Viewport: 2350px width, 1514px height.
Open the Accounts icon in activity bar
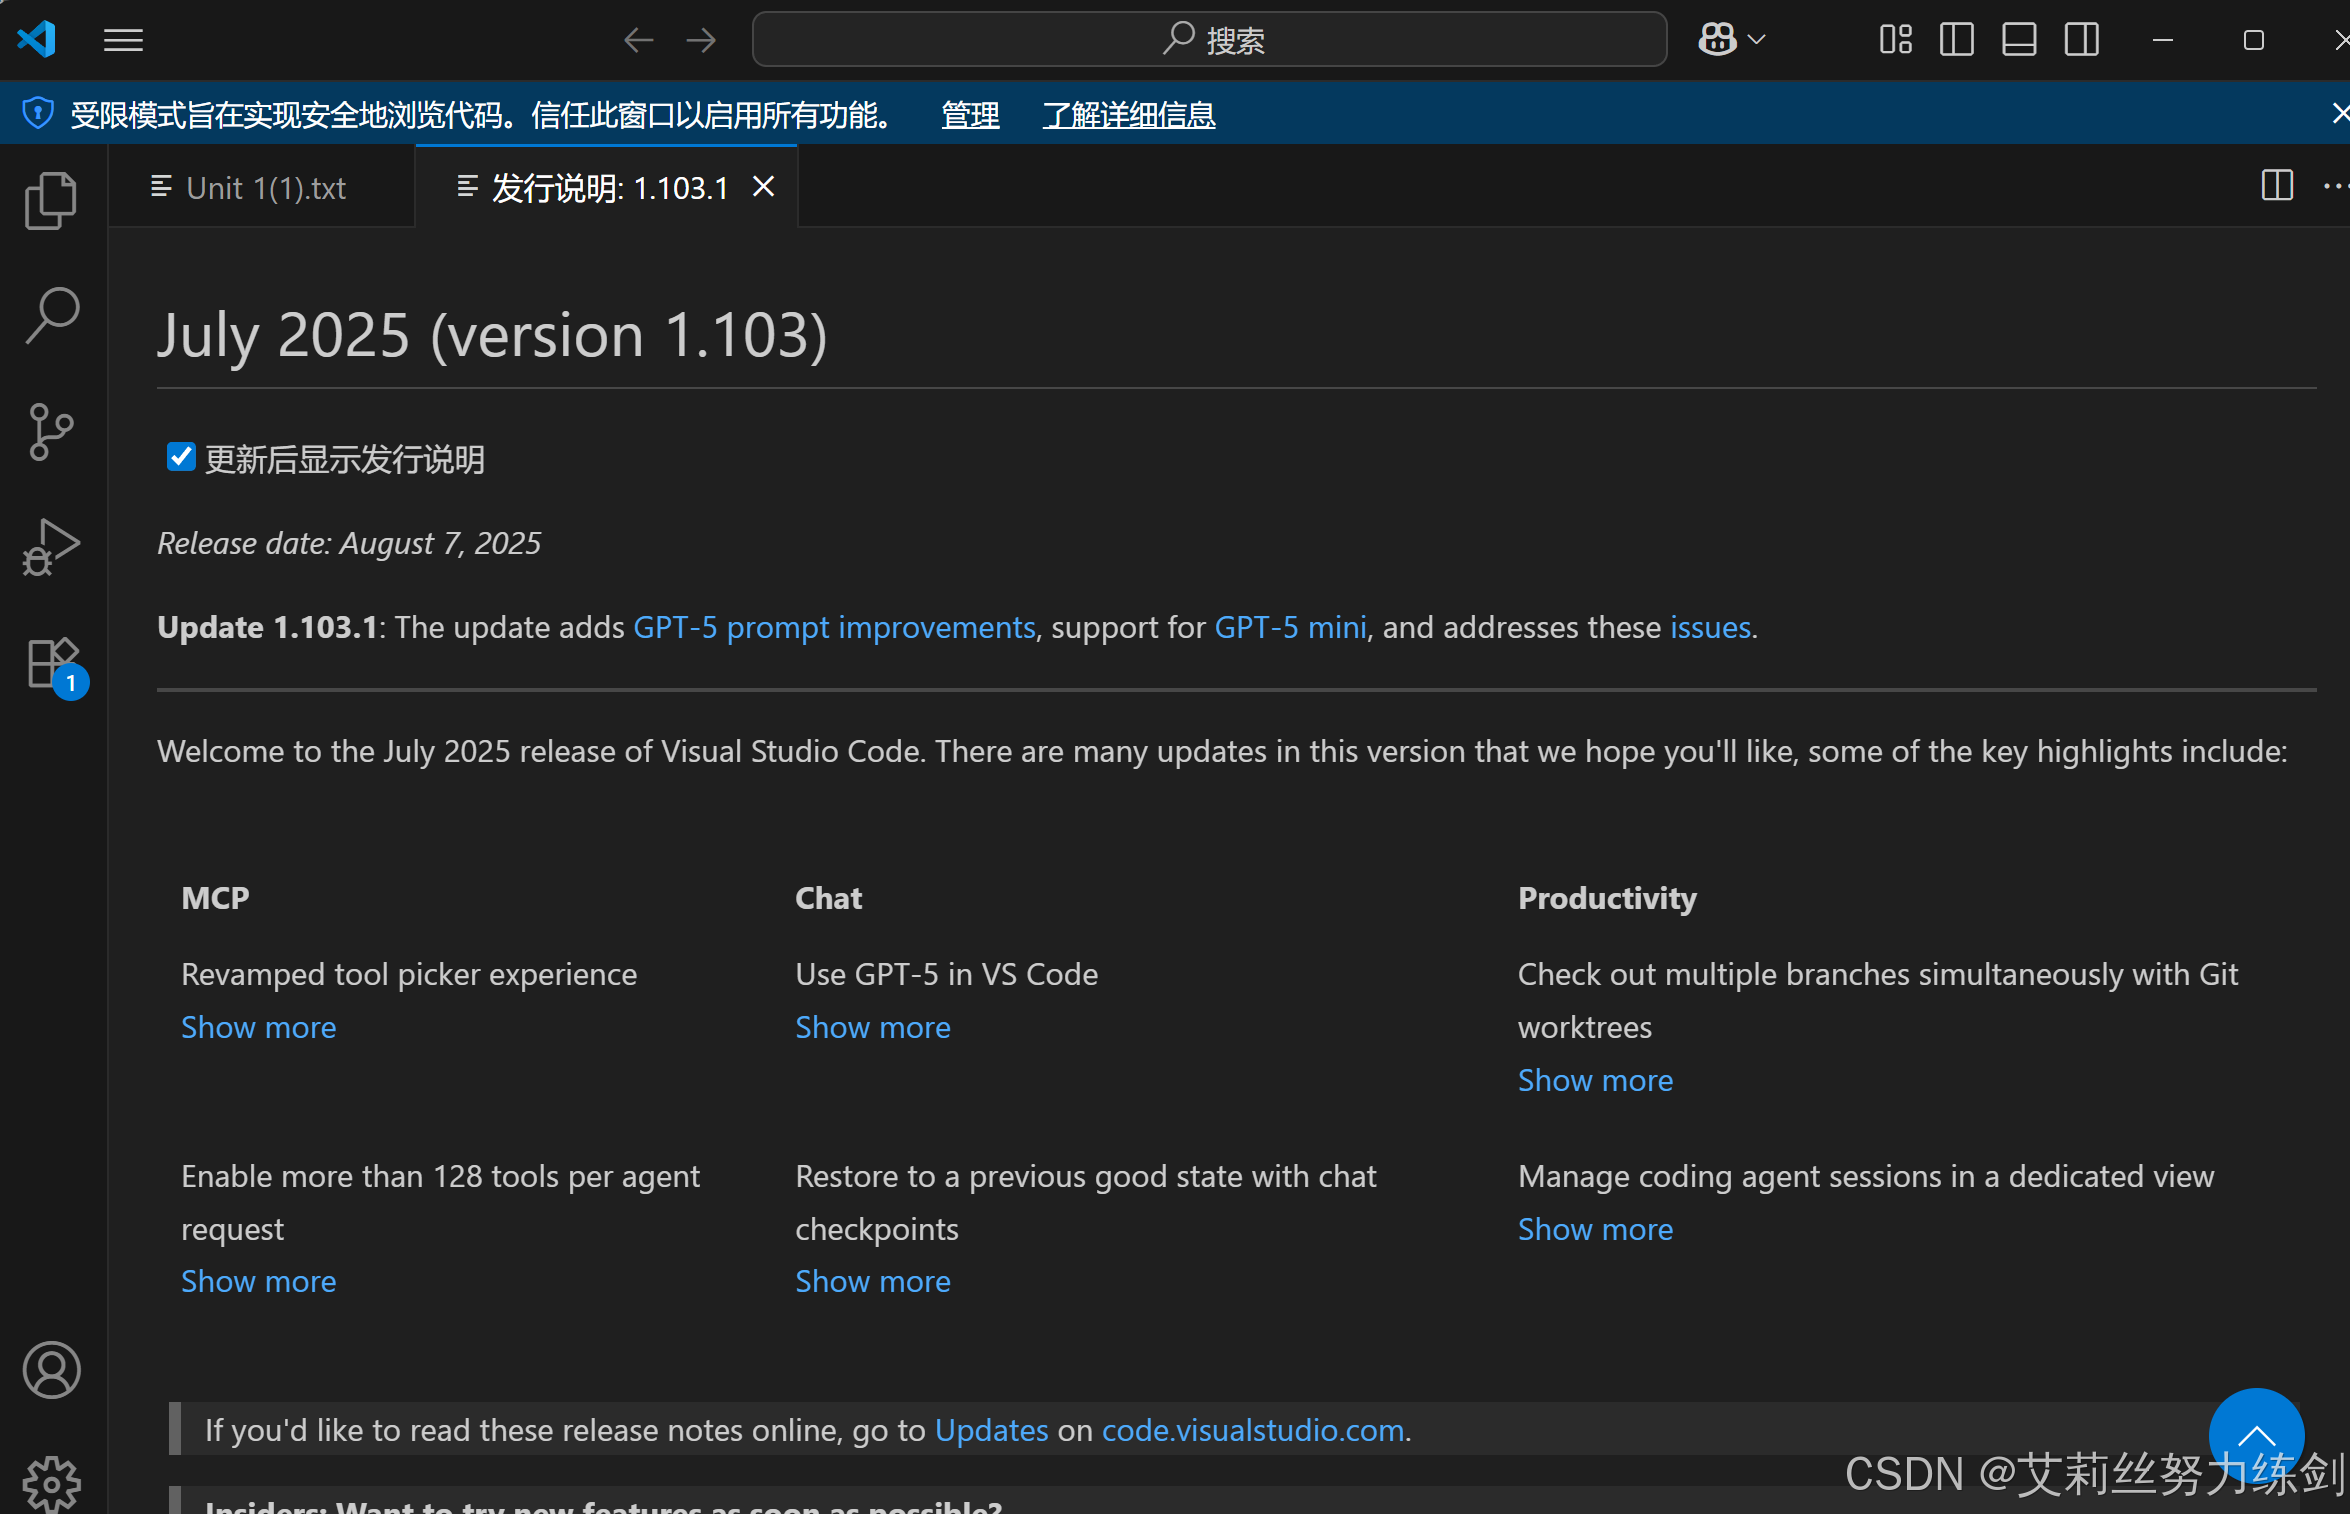click(51, 1370)
